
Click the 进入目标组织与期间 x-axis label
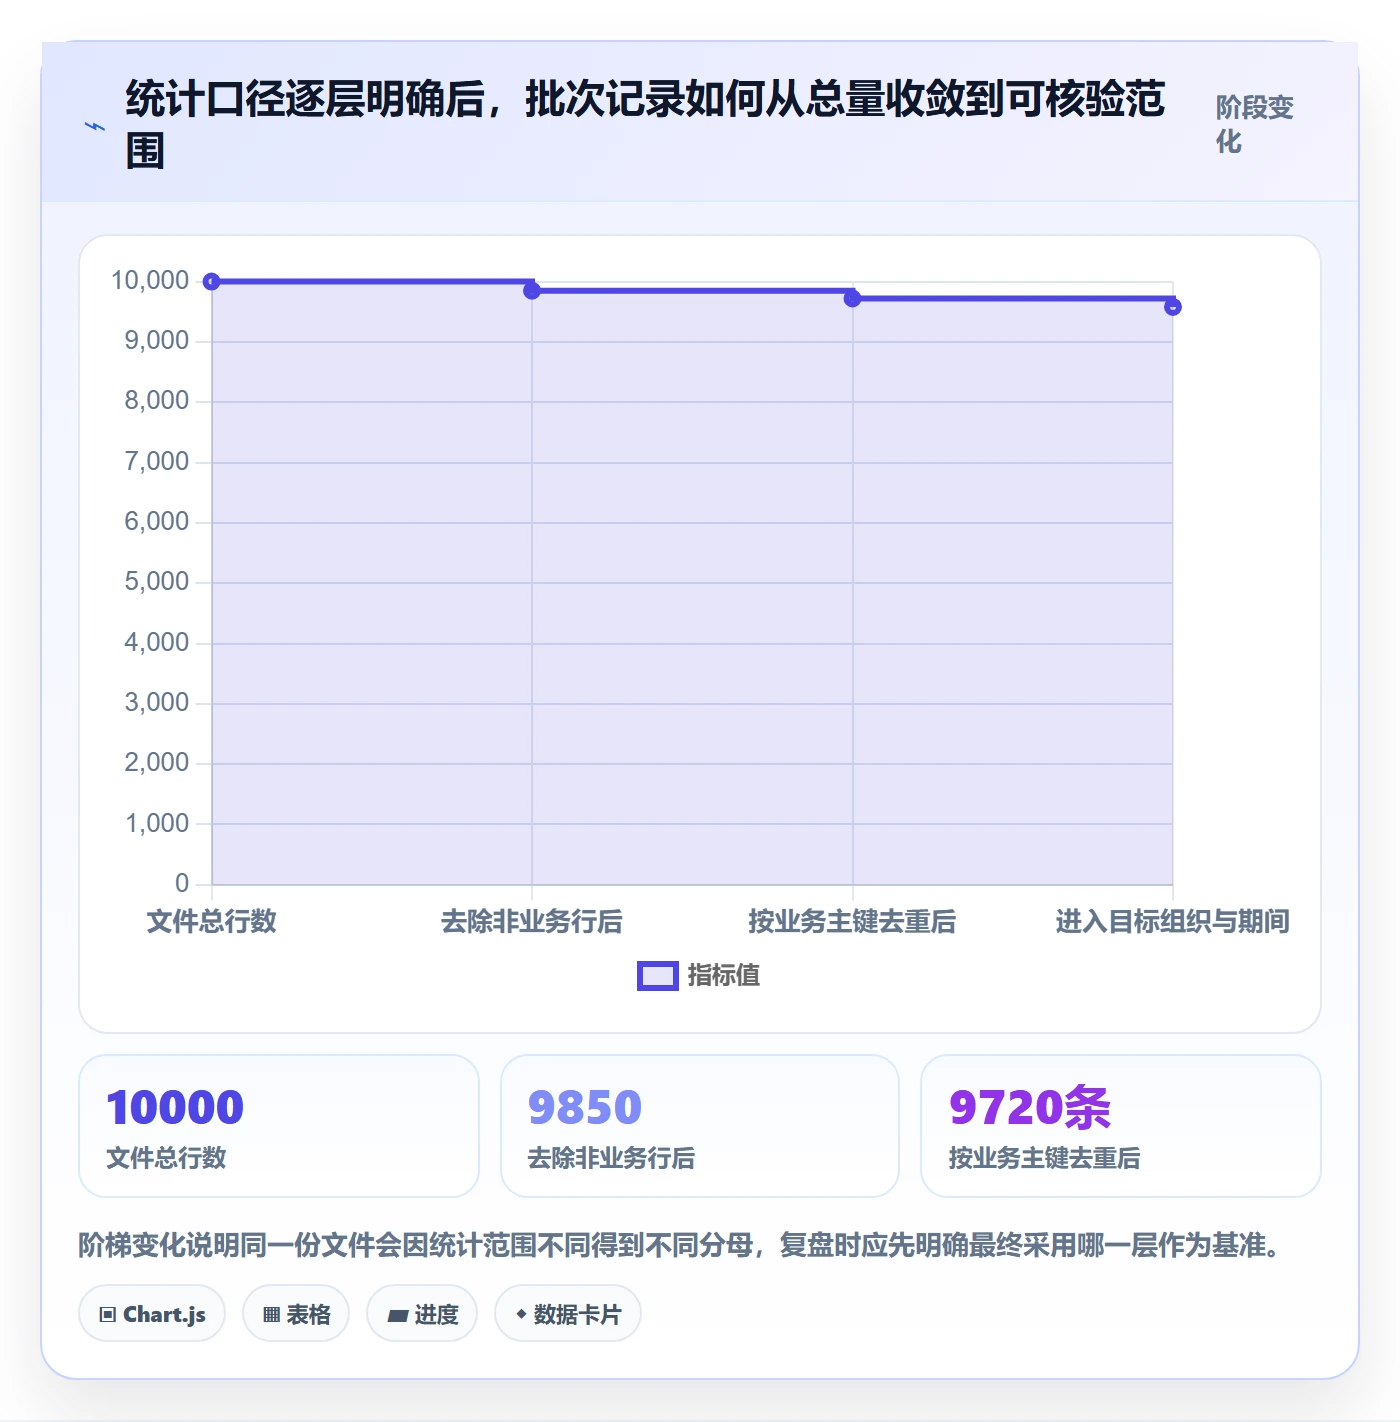click(x=1173, y=922)
